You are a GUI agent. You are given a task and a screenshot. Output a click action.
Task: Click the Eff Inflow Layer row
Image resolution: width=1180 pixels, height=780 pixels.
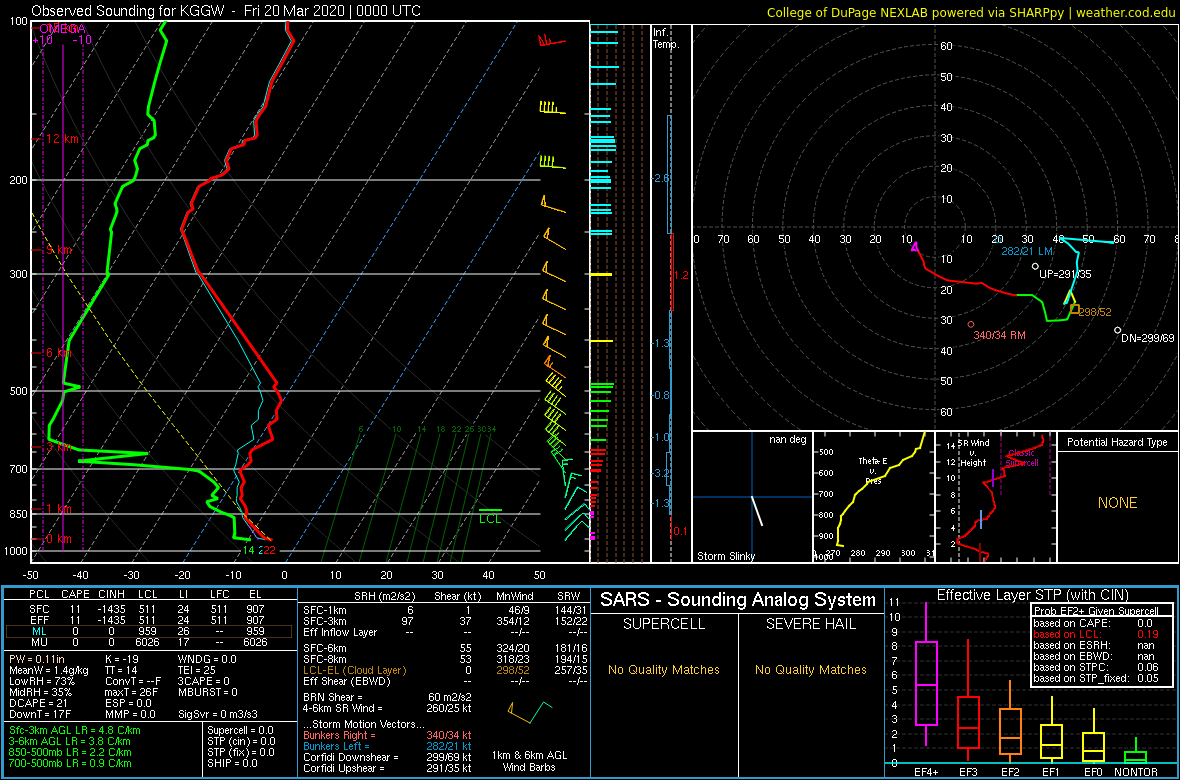pyautogui.click(x=445, y=632)
